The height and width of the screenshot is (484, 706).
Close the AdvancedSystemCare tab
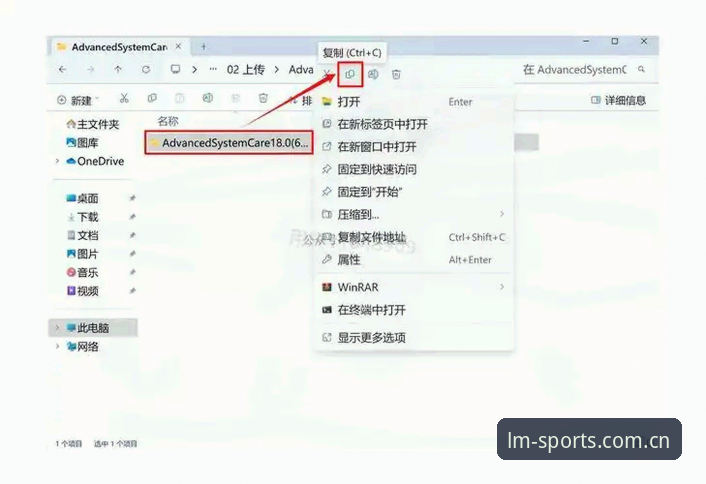pos(178,46)
